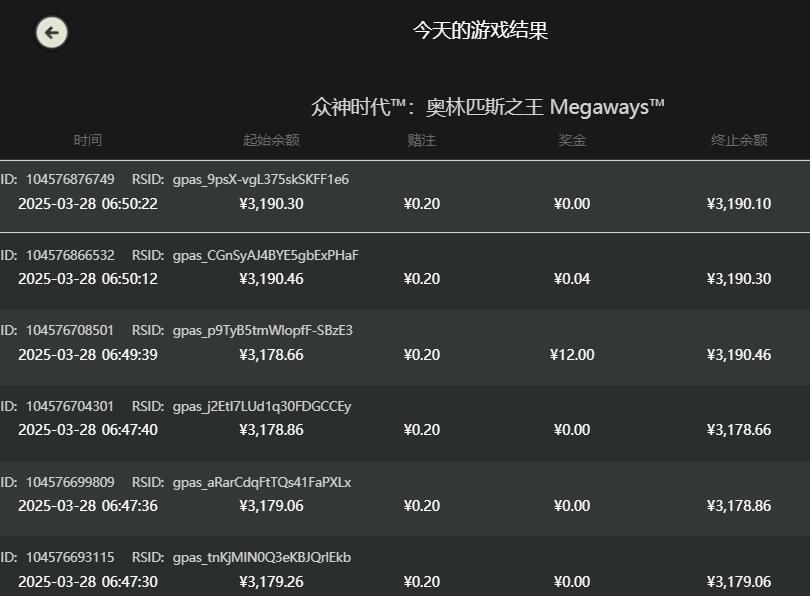Select timestamp 2025-03-28 06:50:22

point(88,204)
